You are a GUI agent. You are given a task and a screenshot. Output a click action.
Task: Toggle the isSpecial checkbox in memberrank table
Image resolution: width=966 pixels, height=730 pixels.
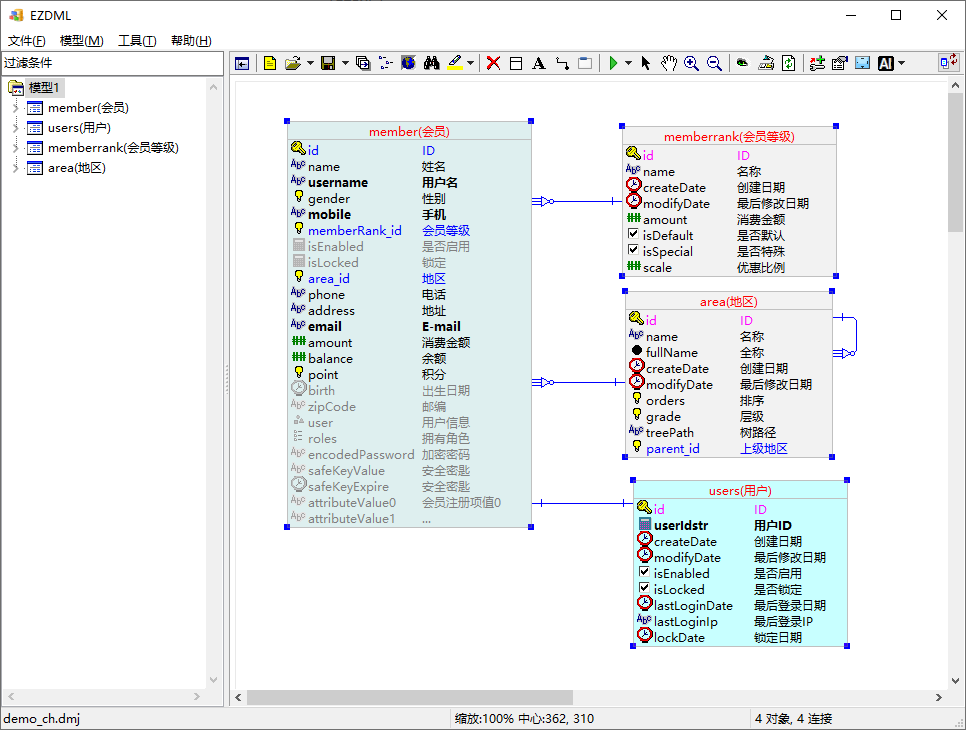coord(633,251)
